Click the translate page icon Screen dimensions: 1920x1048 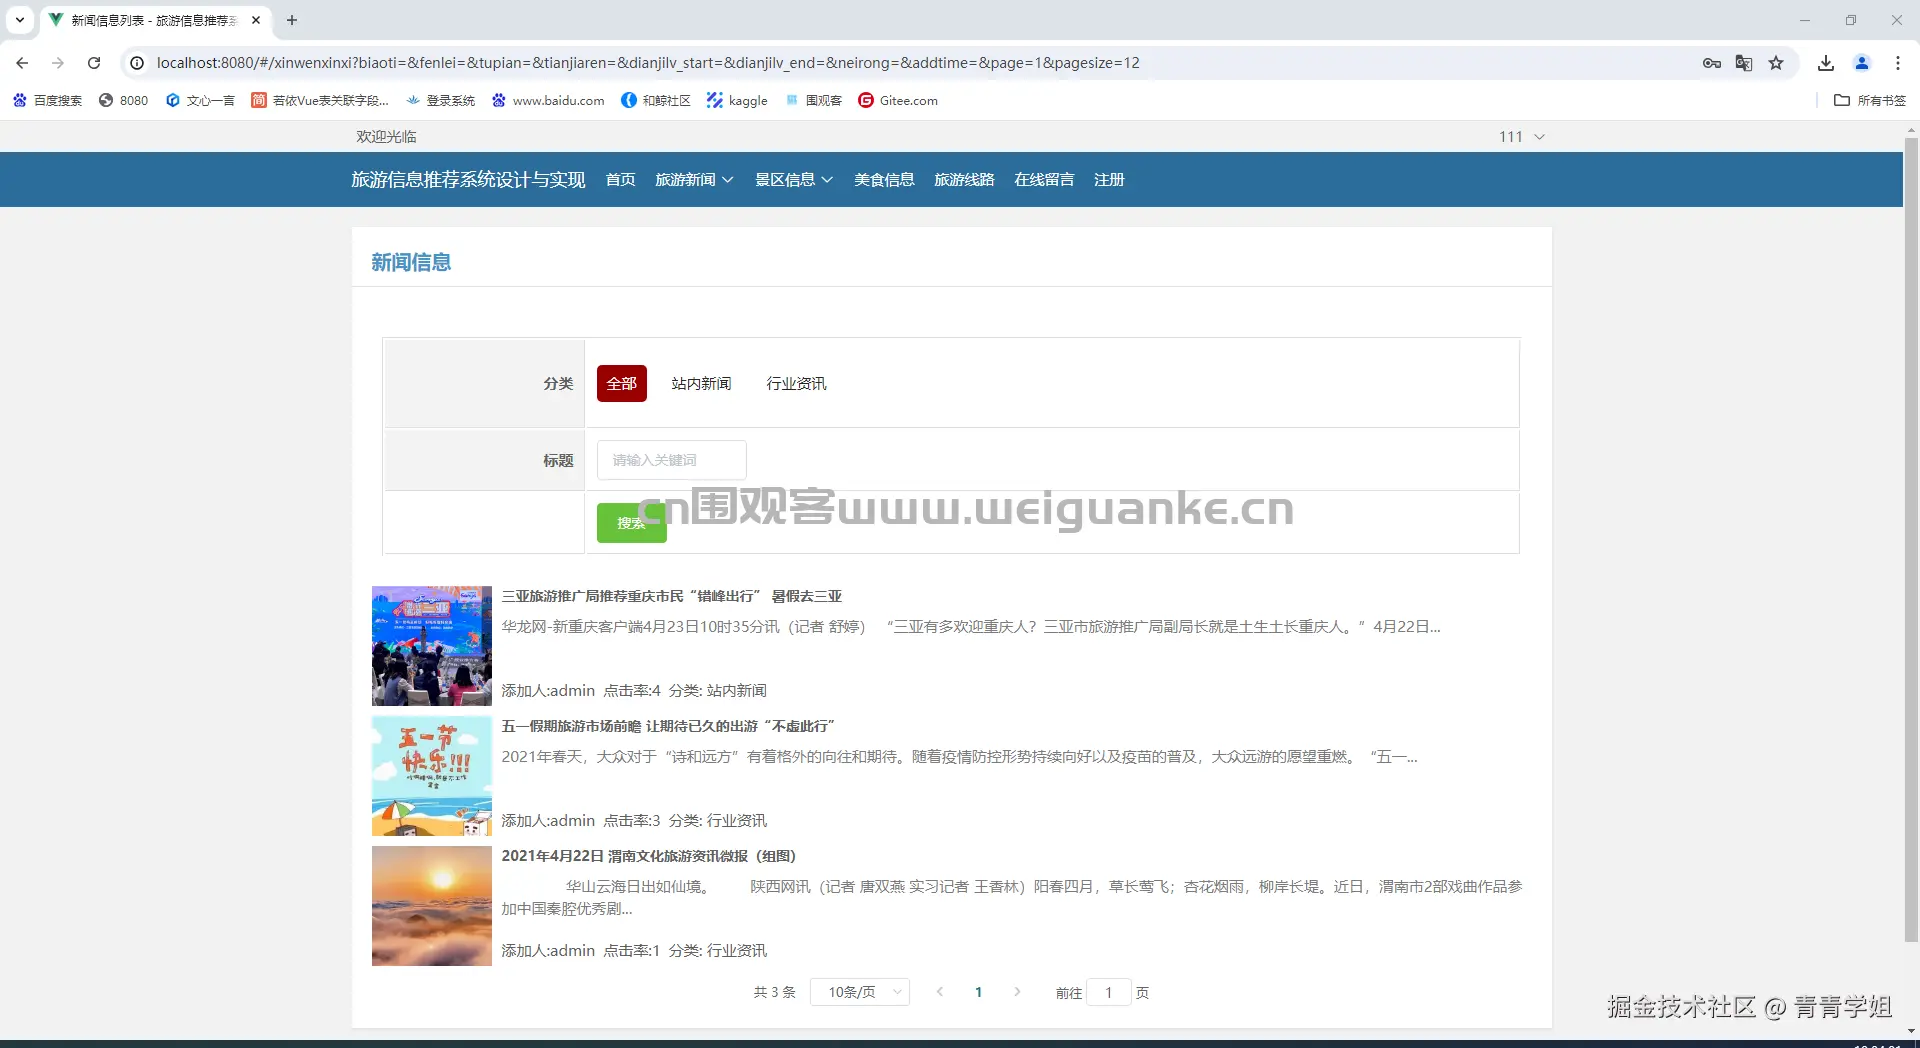click(x=1744, y=63)
